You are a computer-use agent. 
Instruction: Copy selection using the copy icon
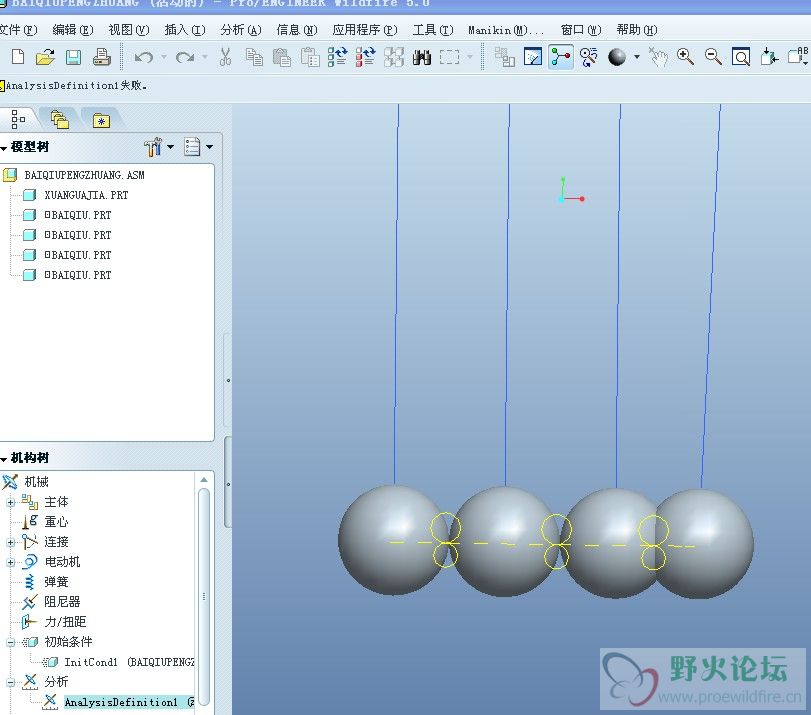tap(254, 57)
